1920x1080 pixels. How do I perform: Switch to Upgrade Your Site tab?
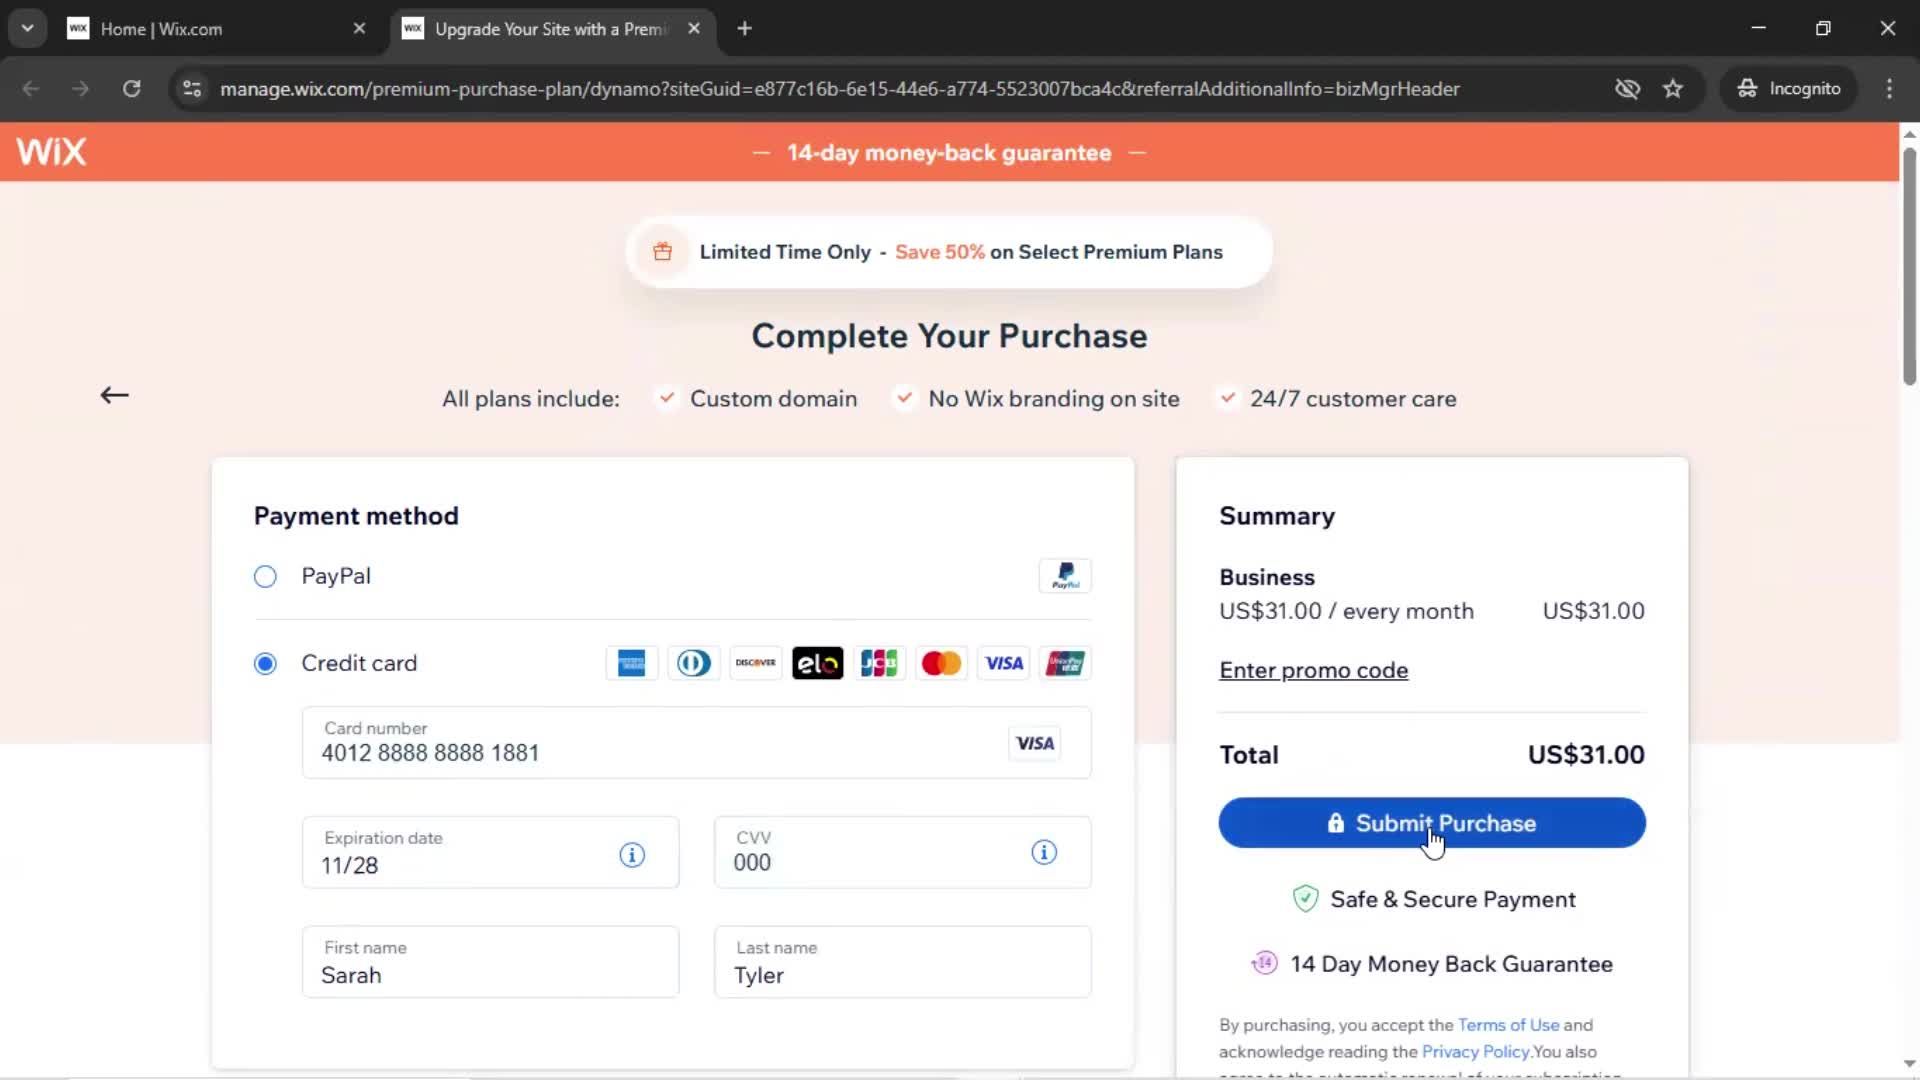(x=550, y=29)
